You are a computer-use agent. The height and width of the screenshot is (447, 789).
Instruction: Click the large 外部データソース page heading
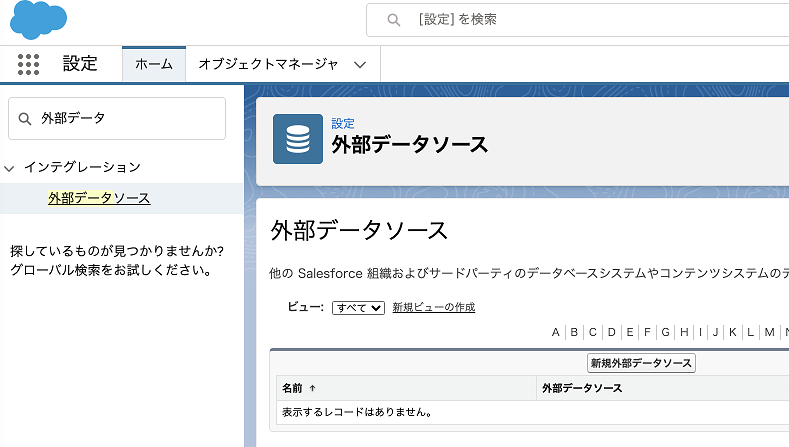tap(359, 231)
